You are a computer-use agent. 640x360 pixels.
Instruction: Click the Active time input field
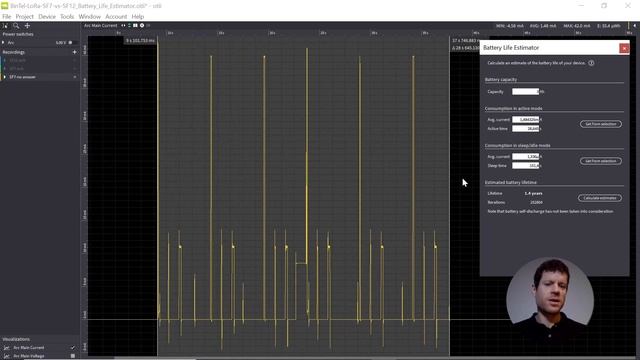click(x=526, y=129)
